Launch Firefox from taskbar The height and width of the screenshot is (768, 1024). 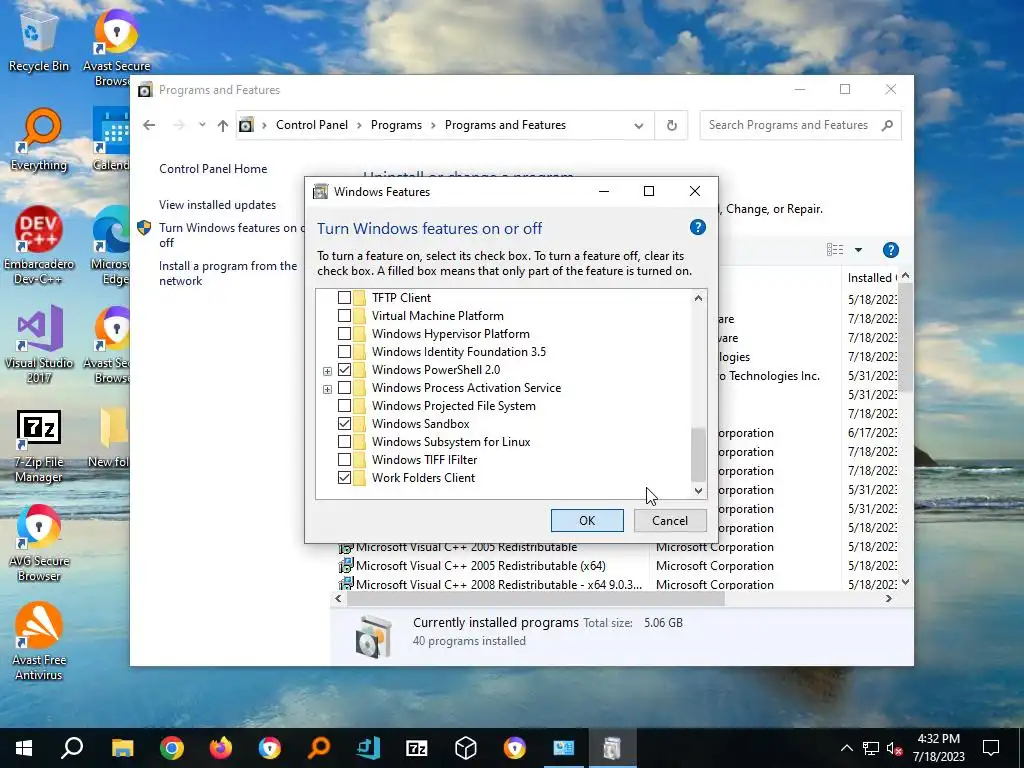pos(221,748)
